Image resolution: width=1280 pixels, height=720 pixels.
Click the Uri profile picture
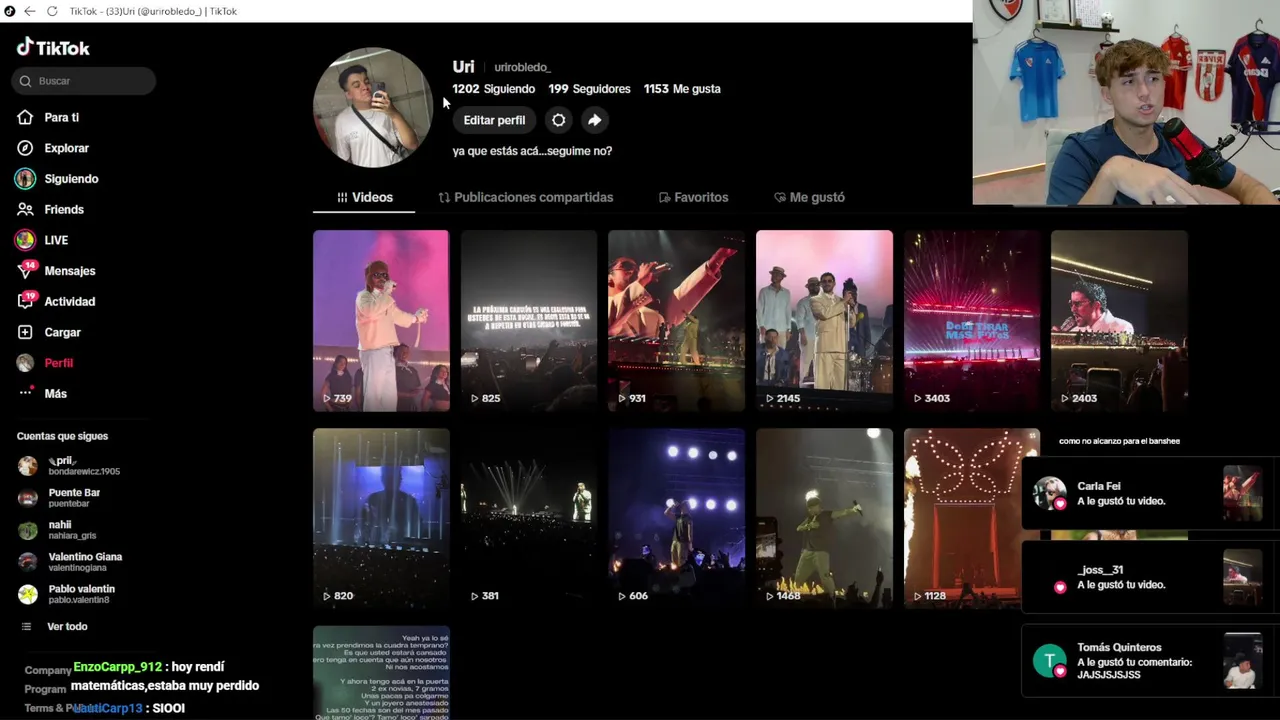pos(372,107)
